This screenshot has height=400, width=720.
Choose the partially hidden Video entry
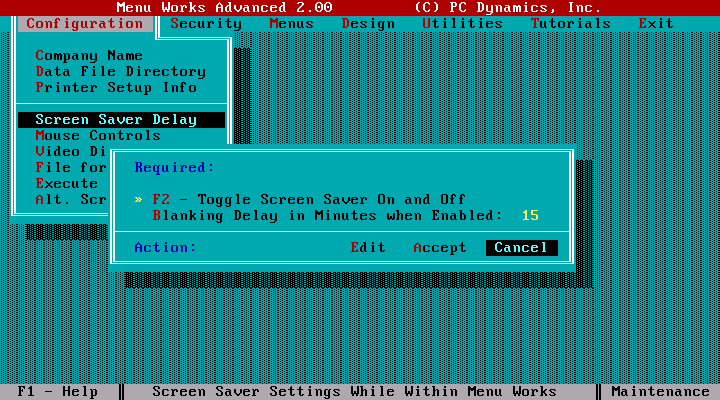click(71, 152)
